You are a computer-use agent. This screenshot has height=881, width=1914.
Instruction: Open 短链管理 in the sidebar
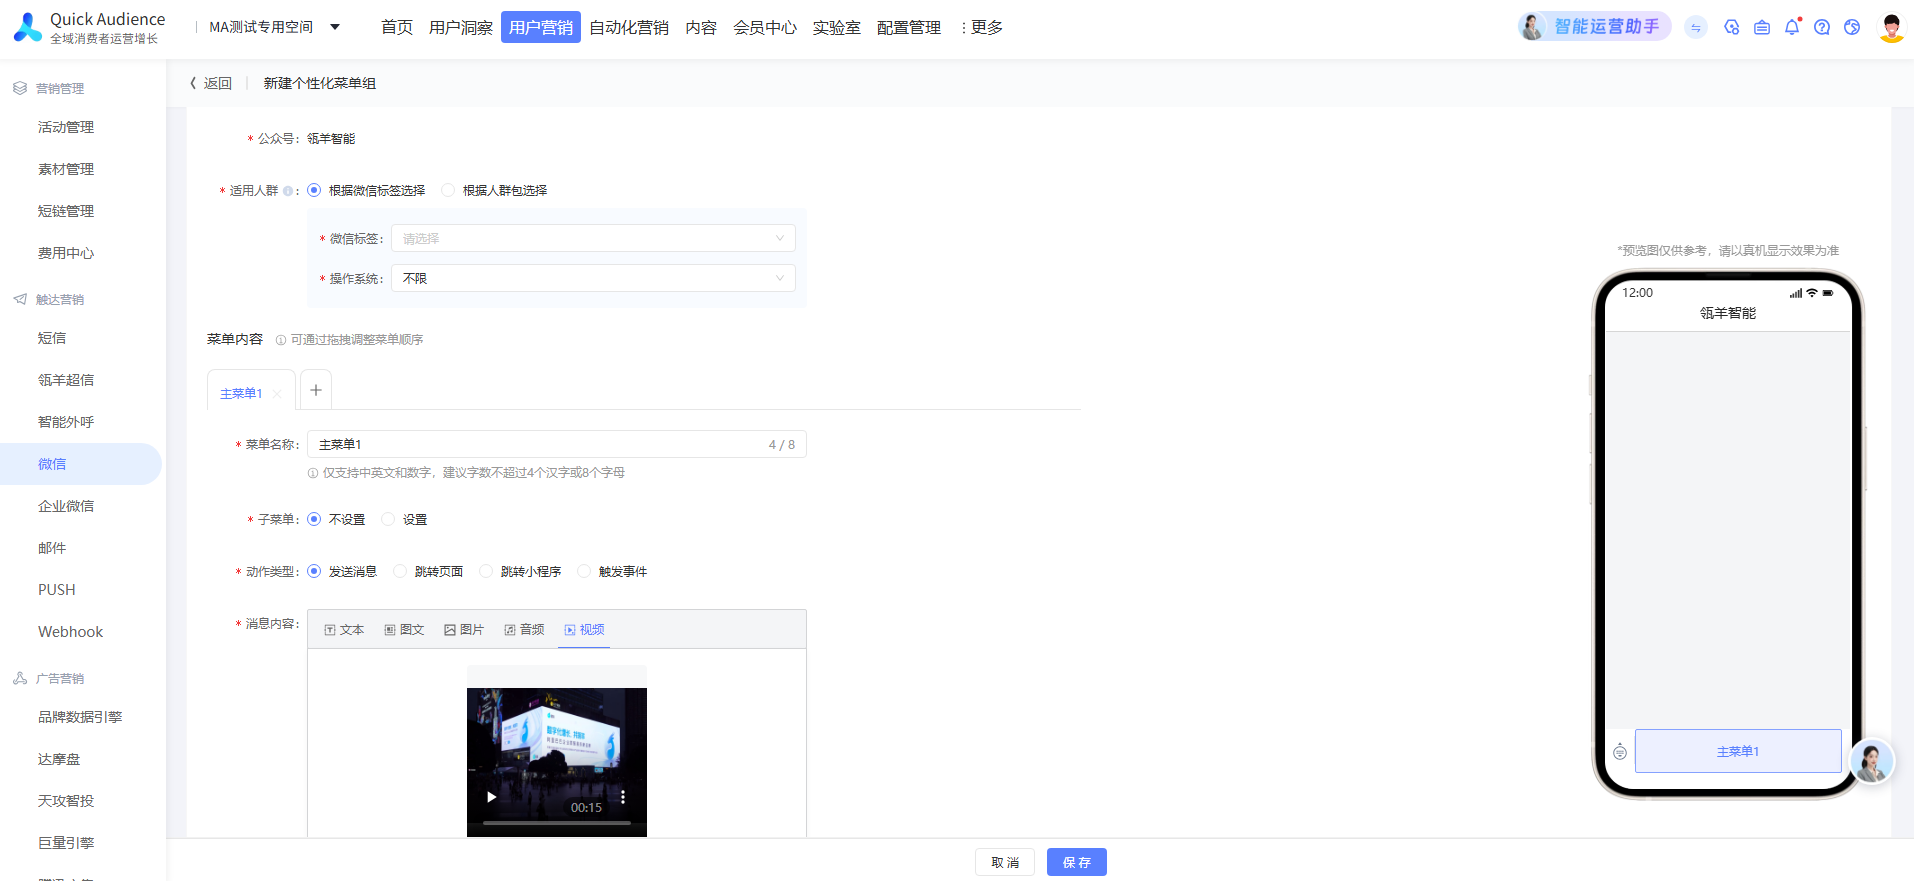[66, 211]
